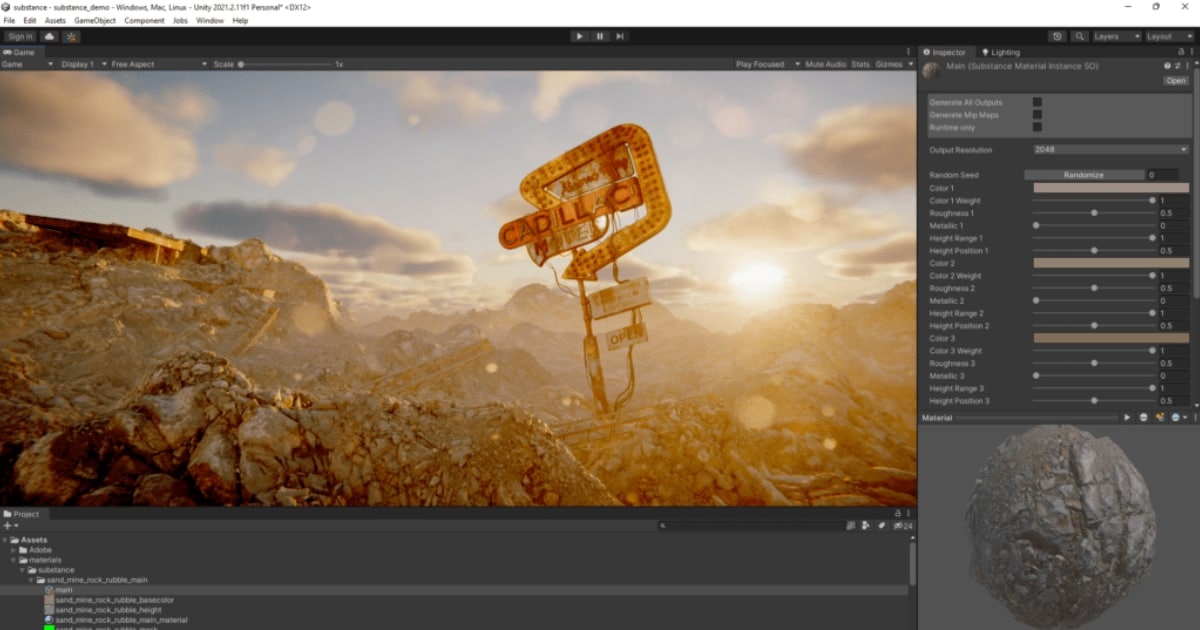Open the GameObject menu
Viewport: 1200px width, 630px height.
point(95,20)
